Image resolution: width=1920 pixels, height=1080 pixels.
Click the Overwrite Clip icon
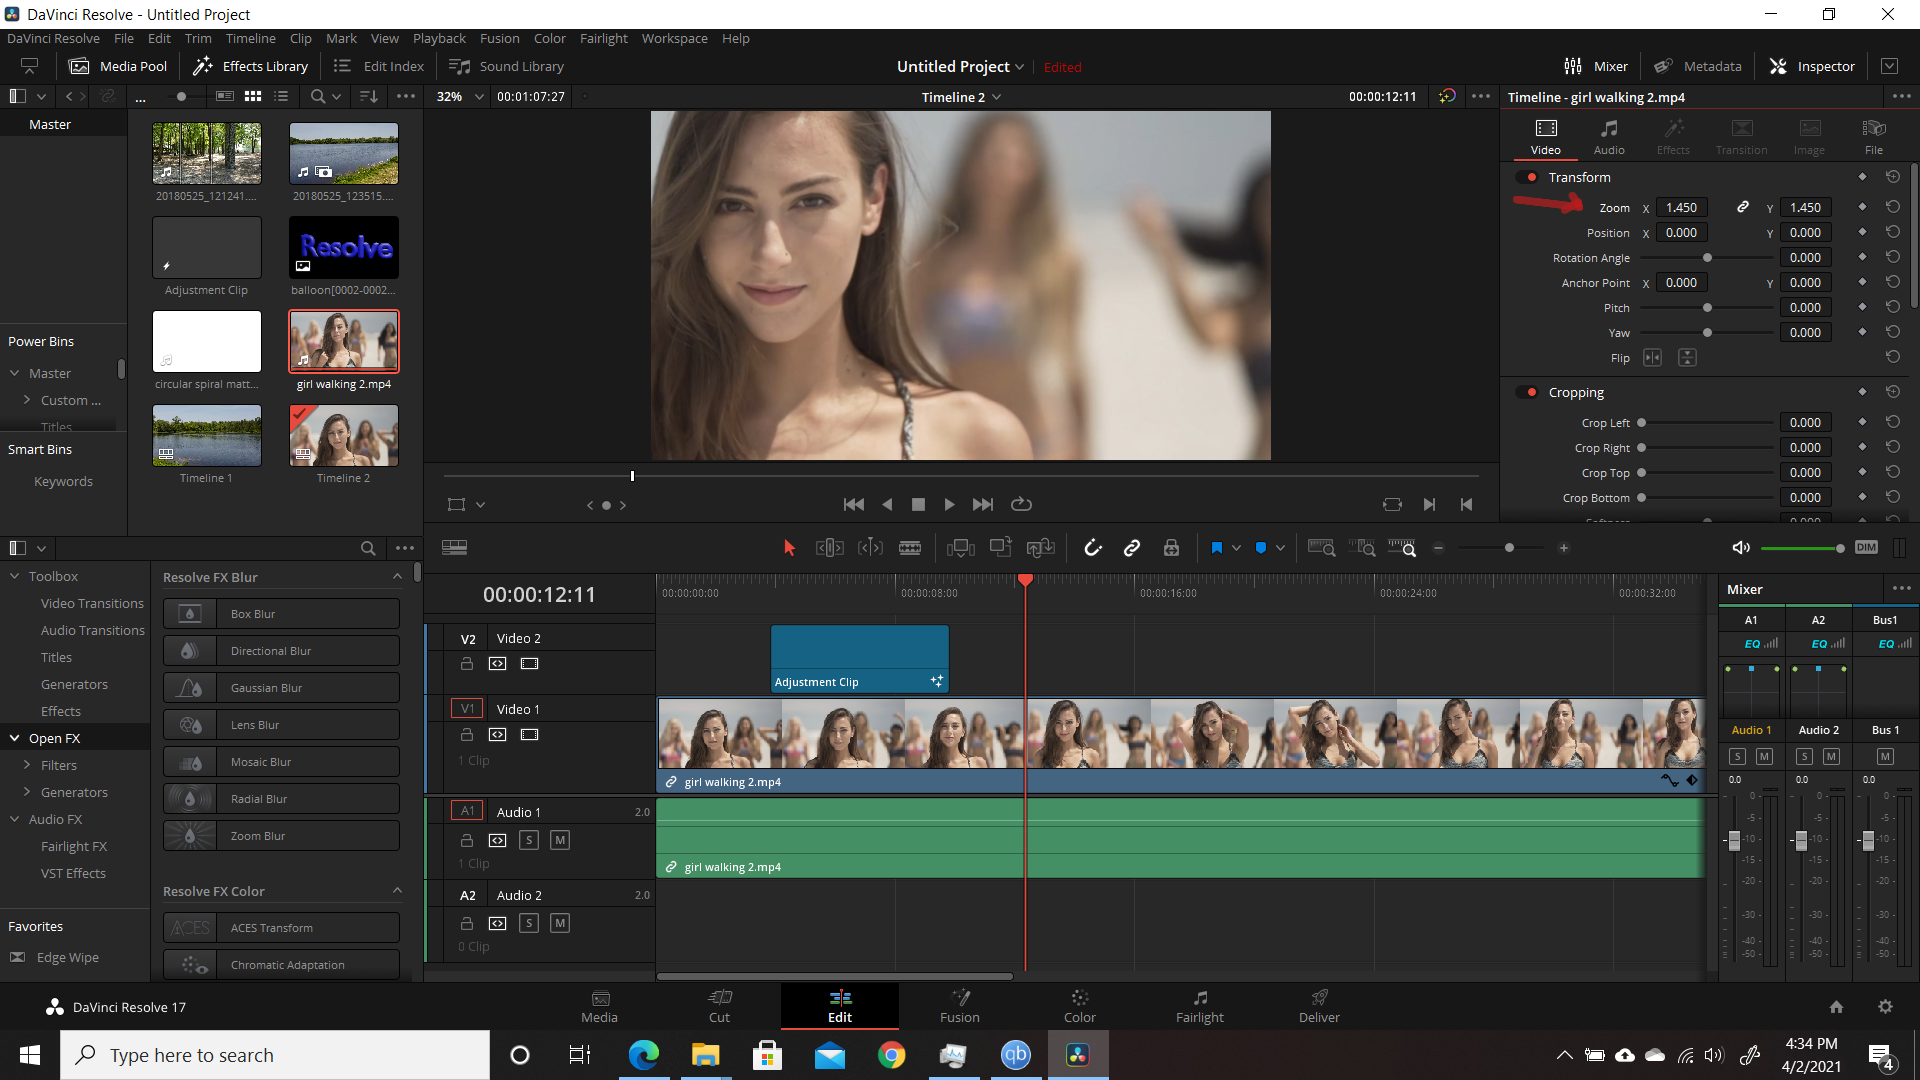point(1000,548)
